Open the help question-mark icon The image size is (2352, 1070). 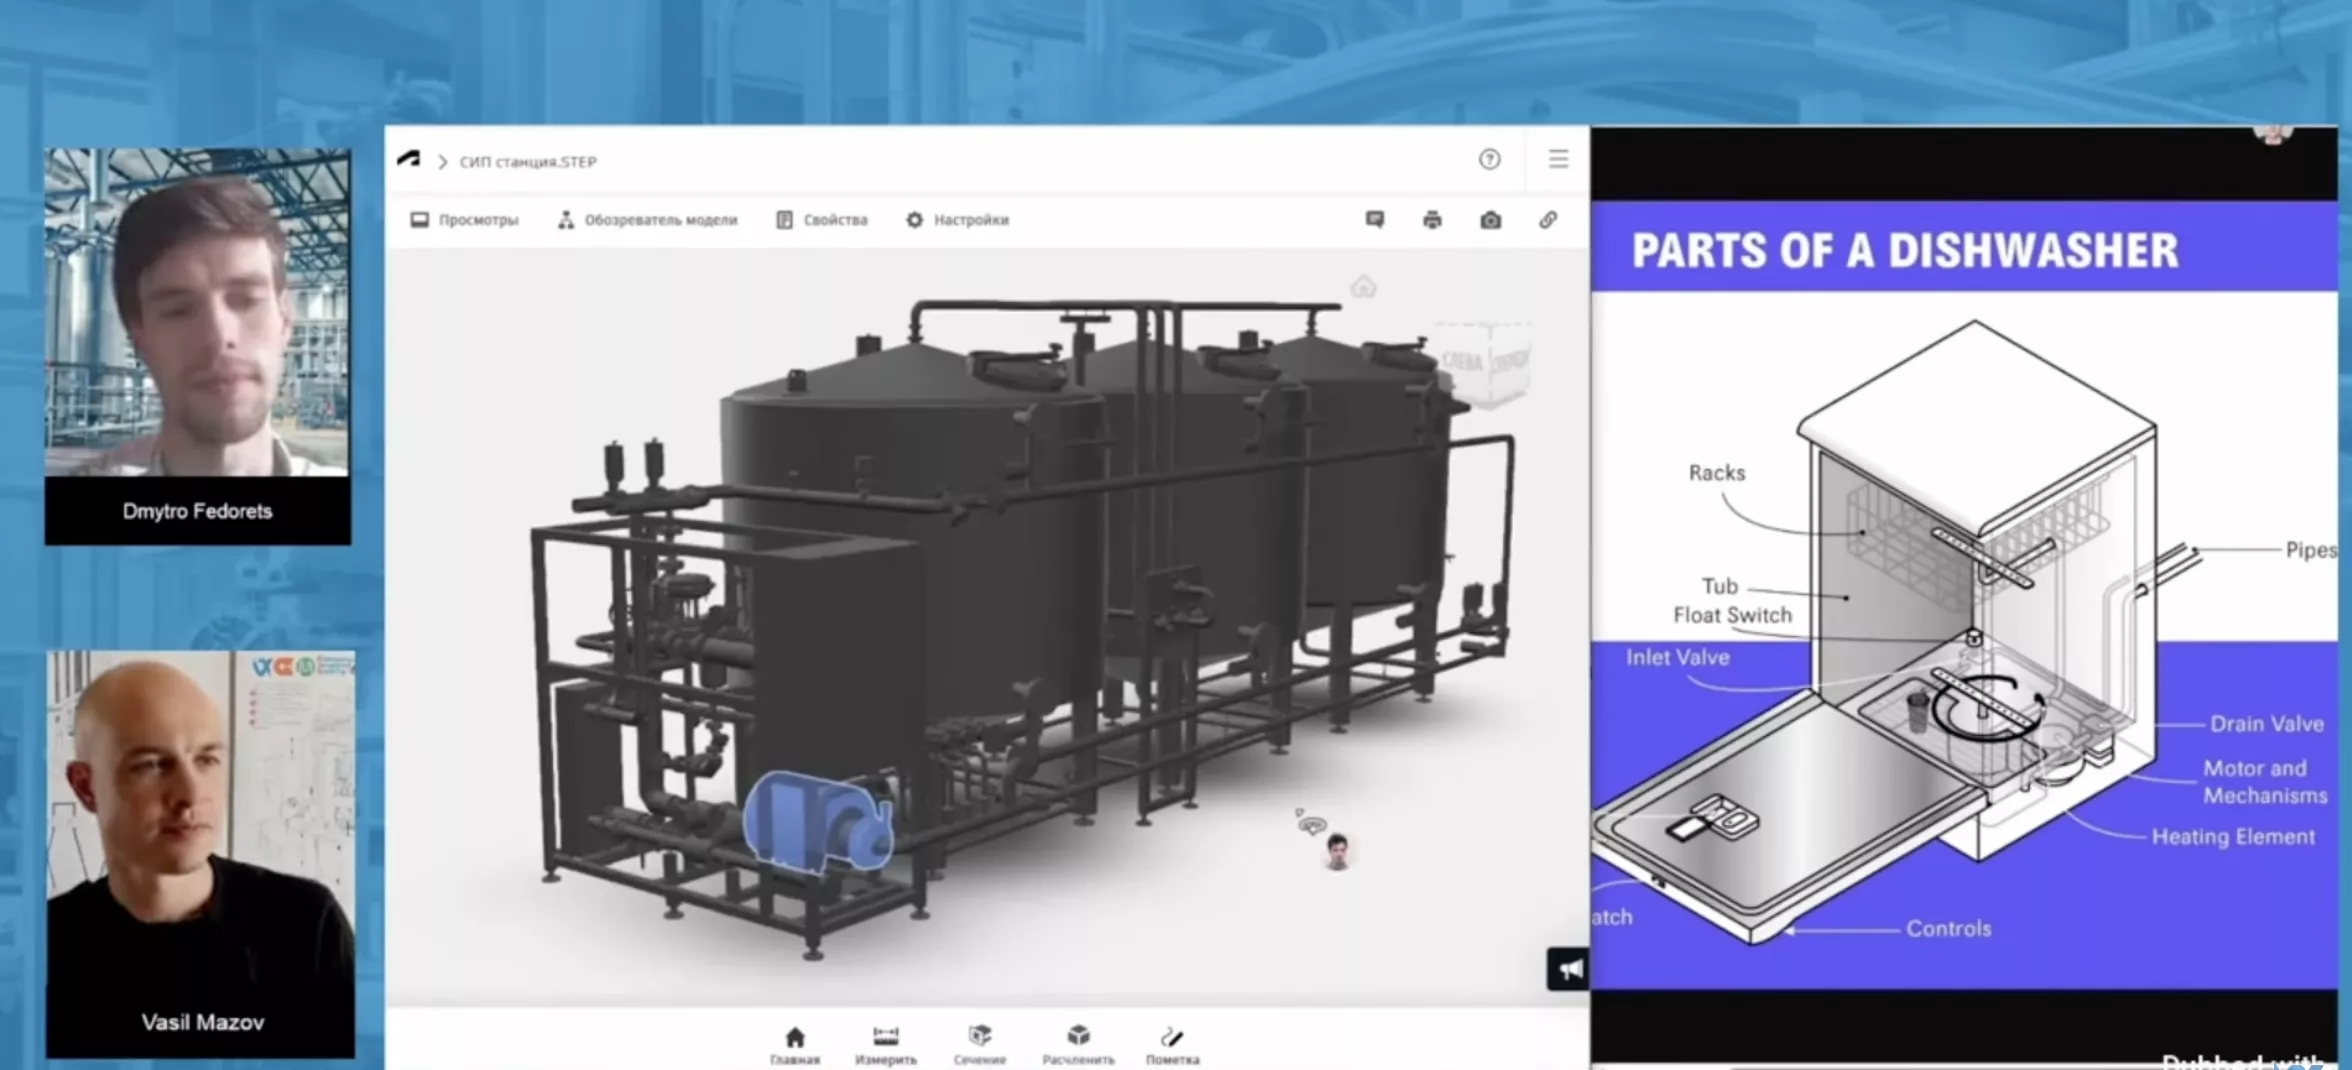tap(1489, 159)
